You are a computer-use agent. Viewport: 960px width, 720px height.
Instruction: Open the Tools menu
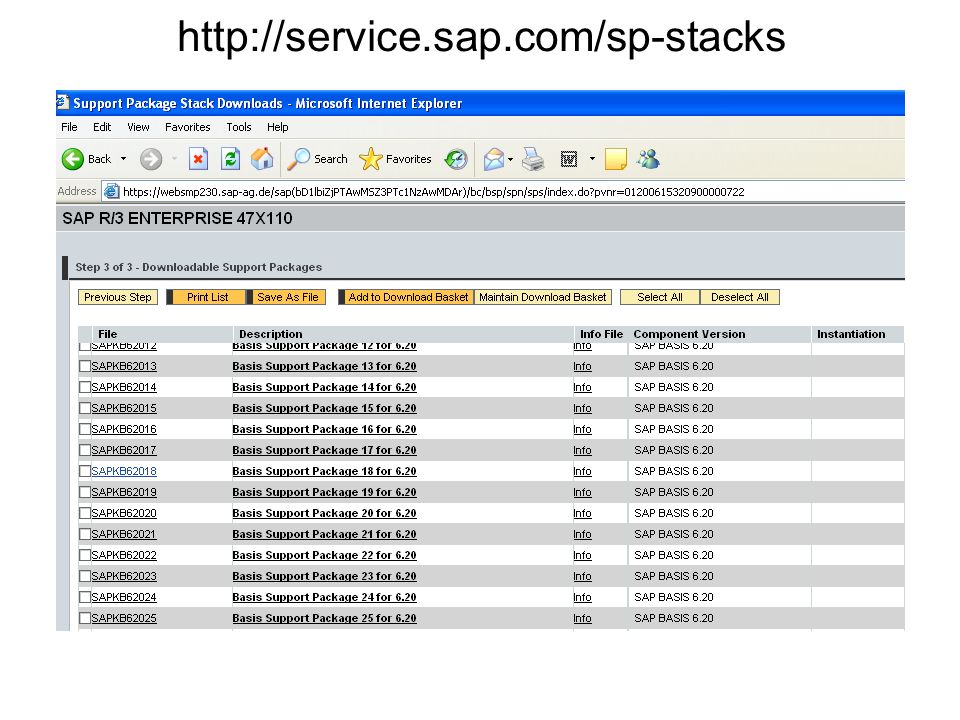[239, 127]
